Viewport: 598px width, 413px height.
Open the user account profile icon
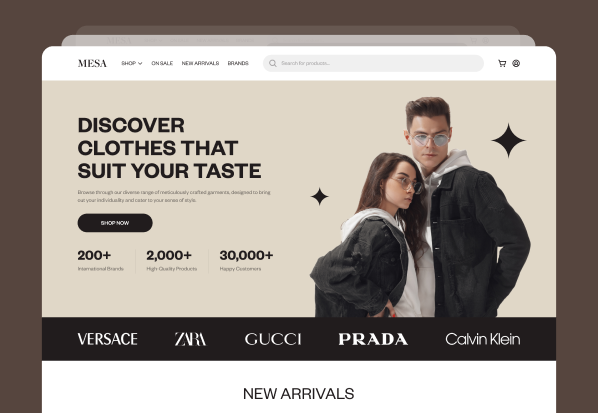pyautogui.click(x=516, y=63)
